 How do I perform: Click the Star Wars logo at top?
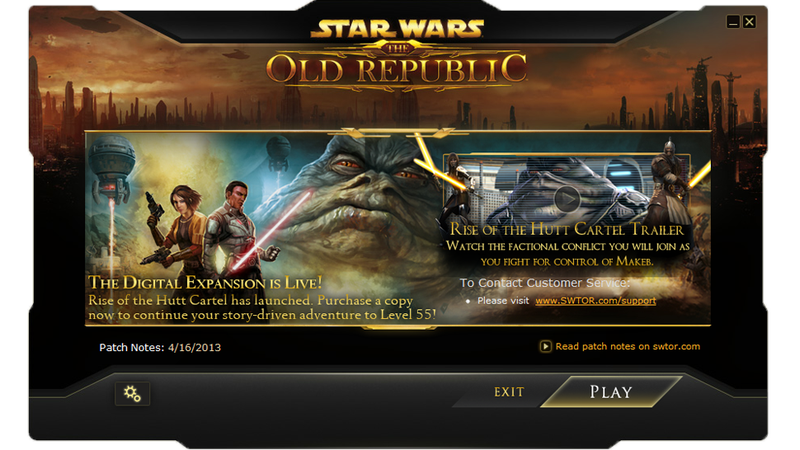[397, 29]
